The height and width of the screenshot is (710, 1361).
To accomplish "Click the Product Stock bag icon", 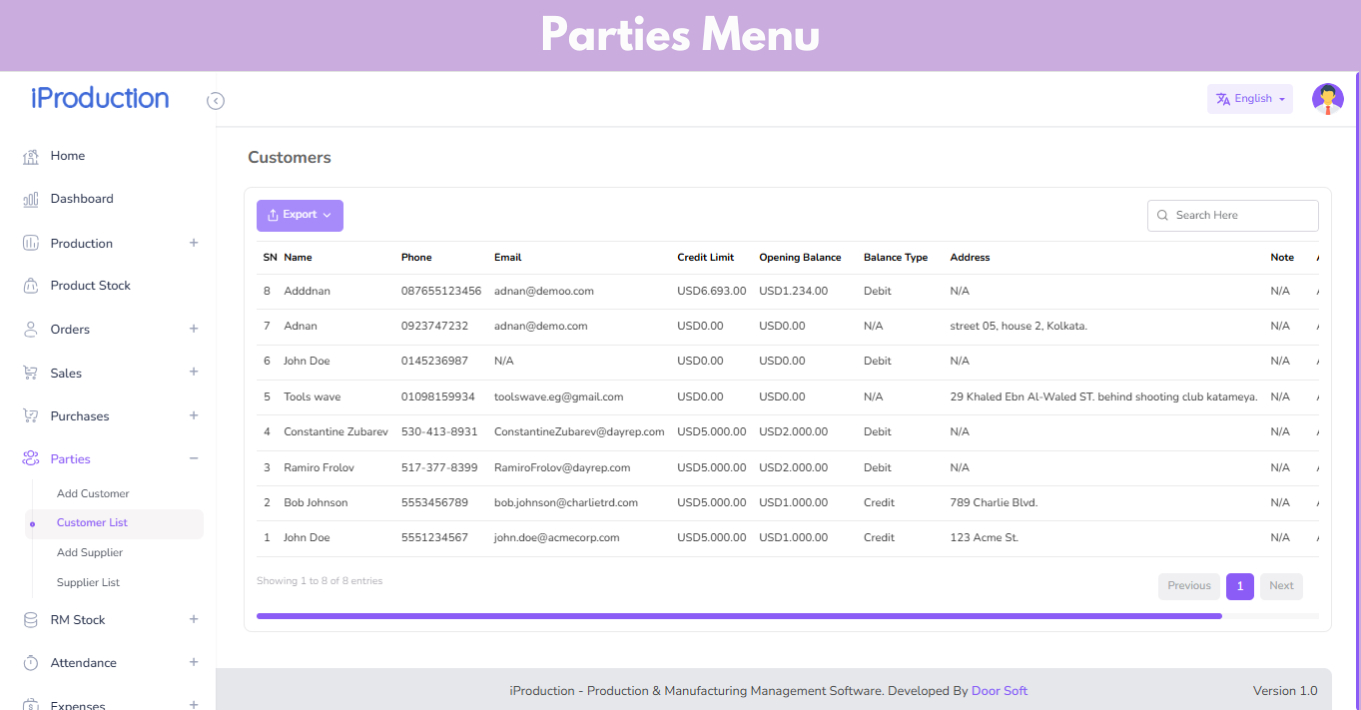I will (x=31, y=286).
